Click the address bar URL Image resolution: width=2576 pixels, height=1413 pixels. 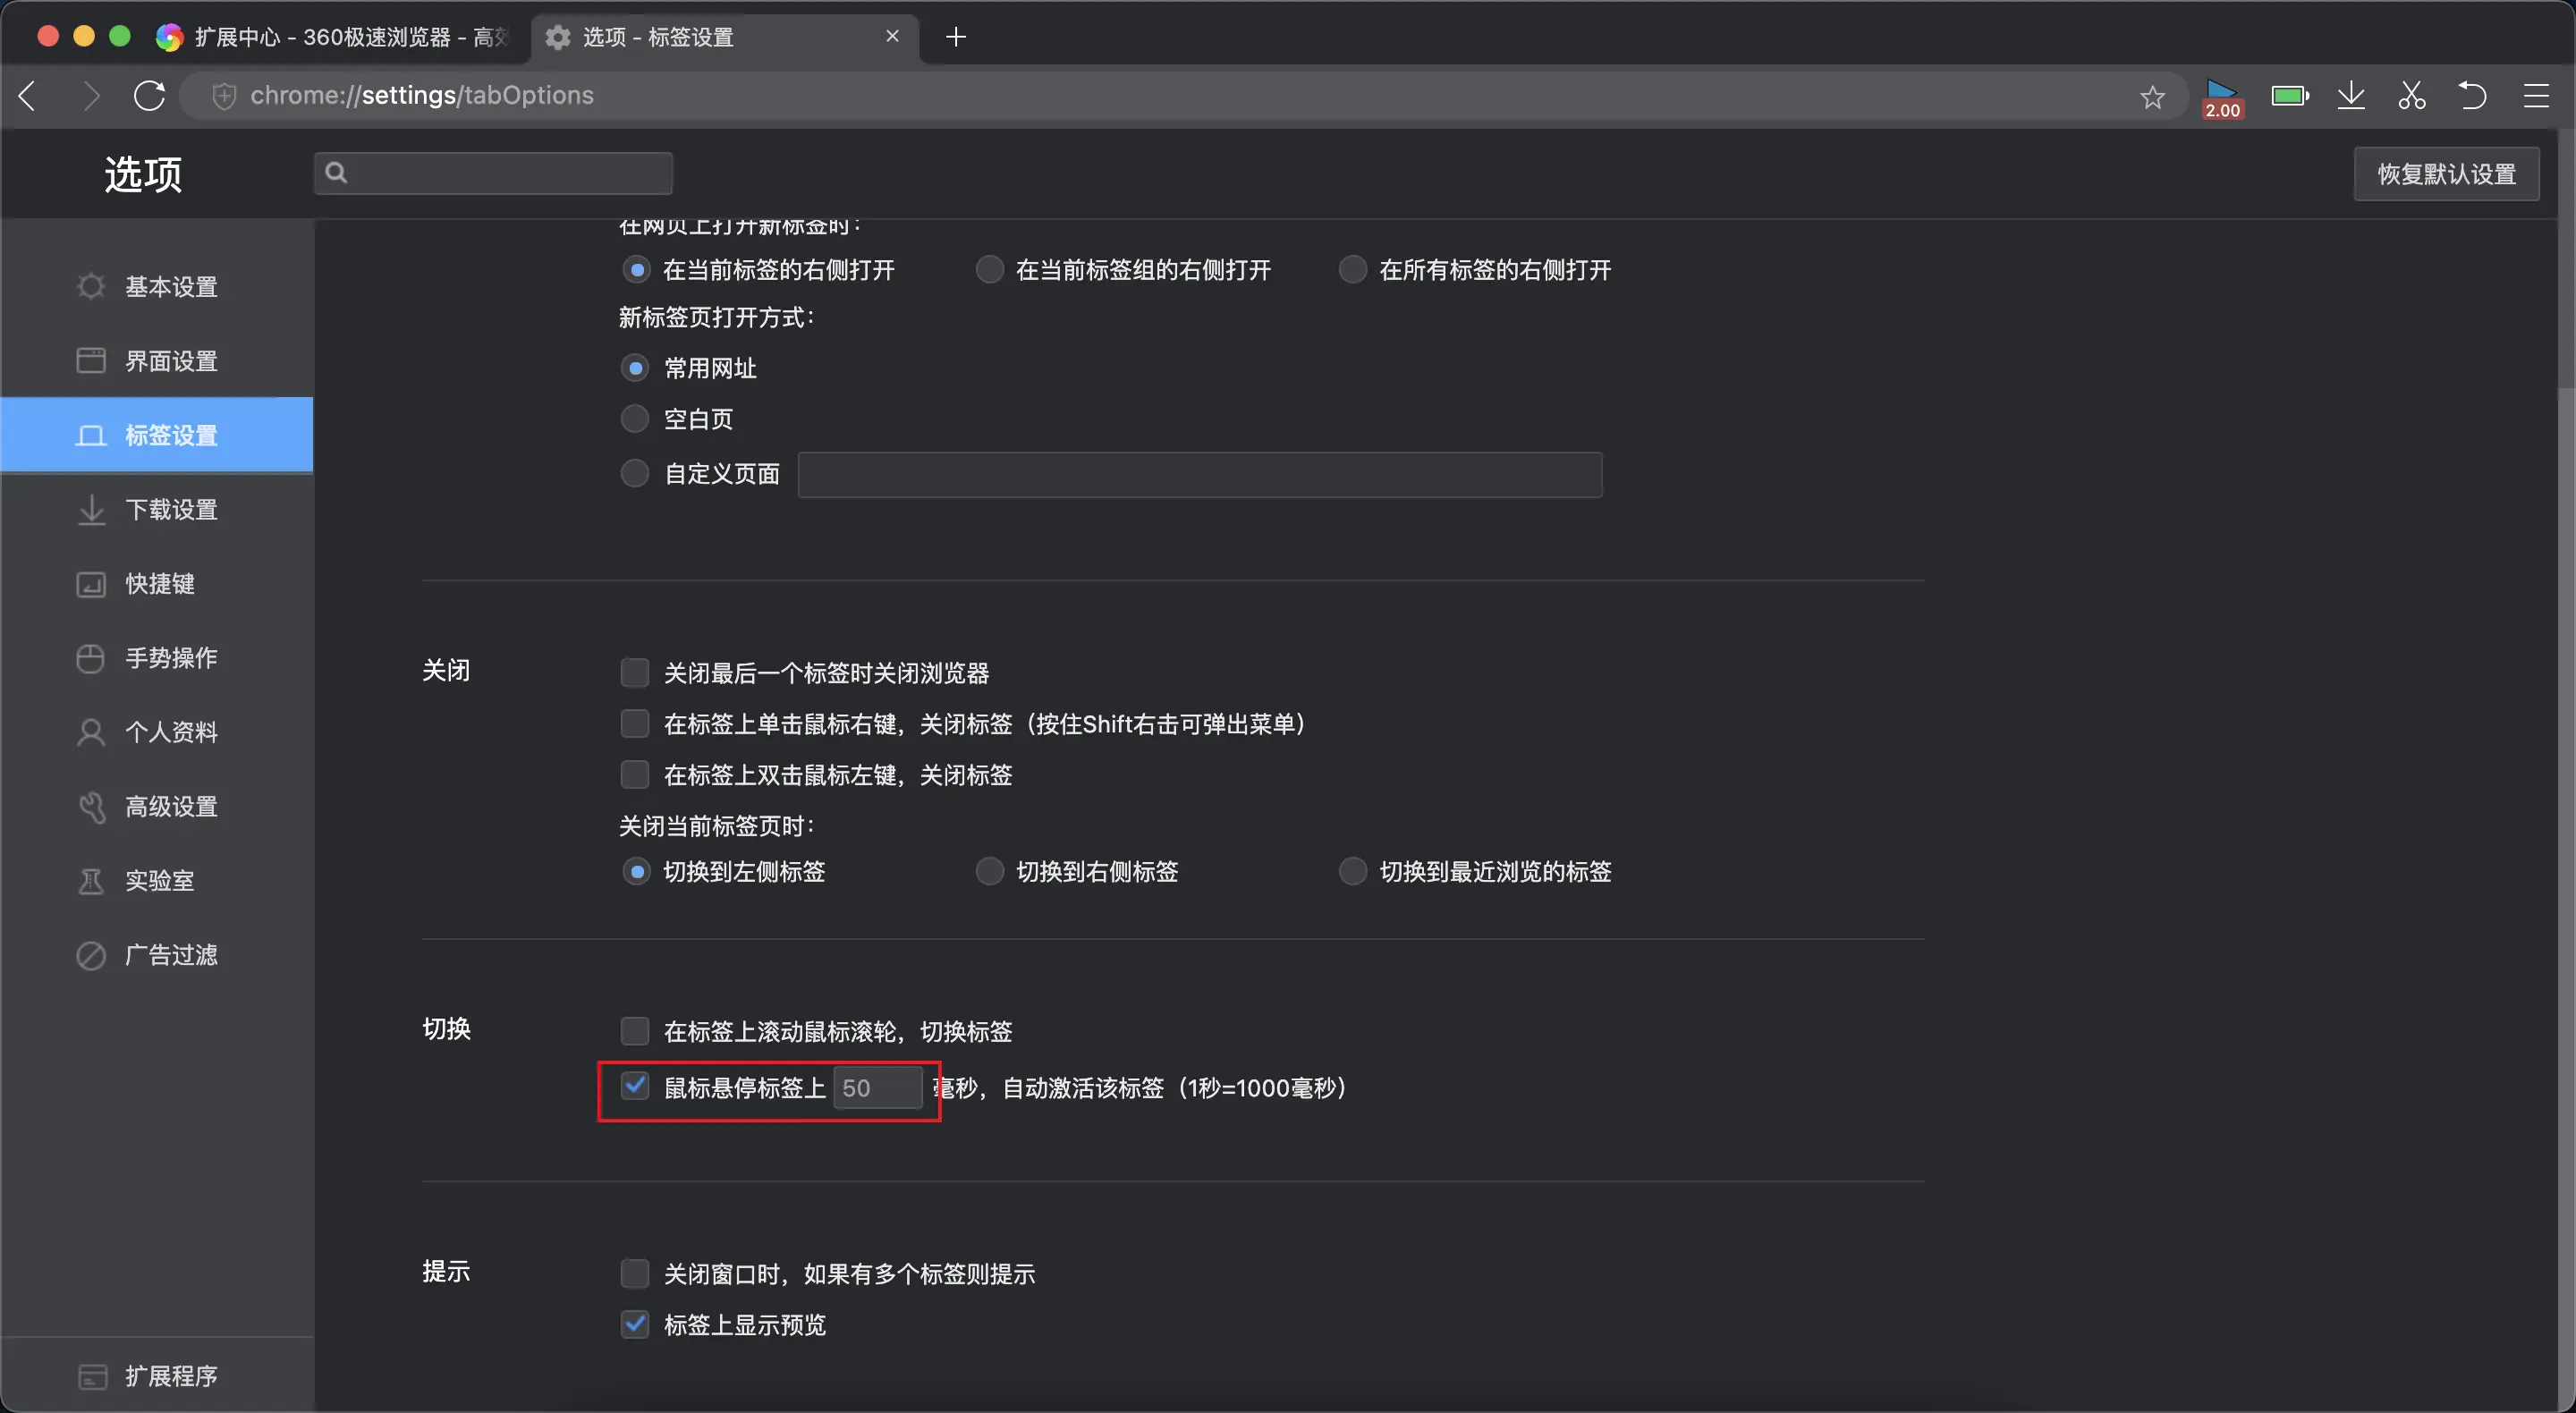pos(422,96)
